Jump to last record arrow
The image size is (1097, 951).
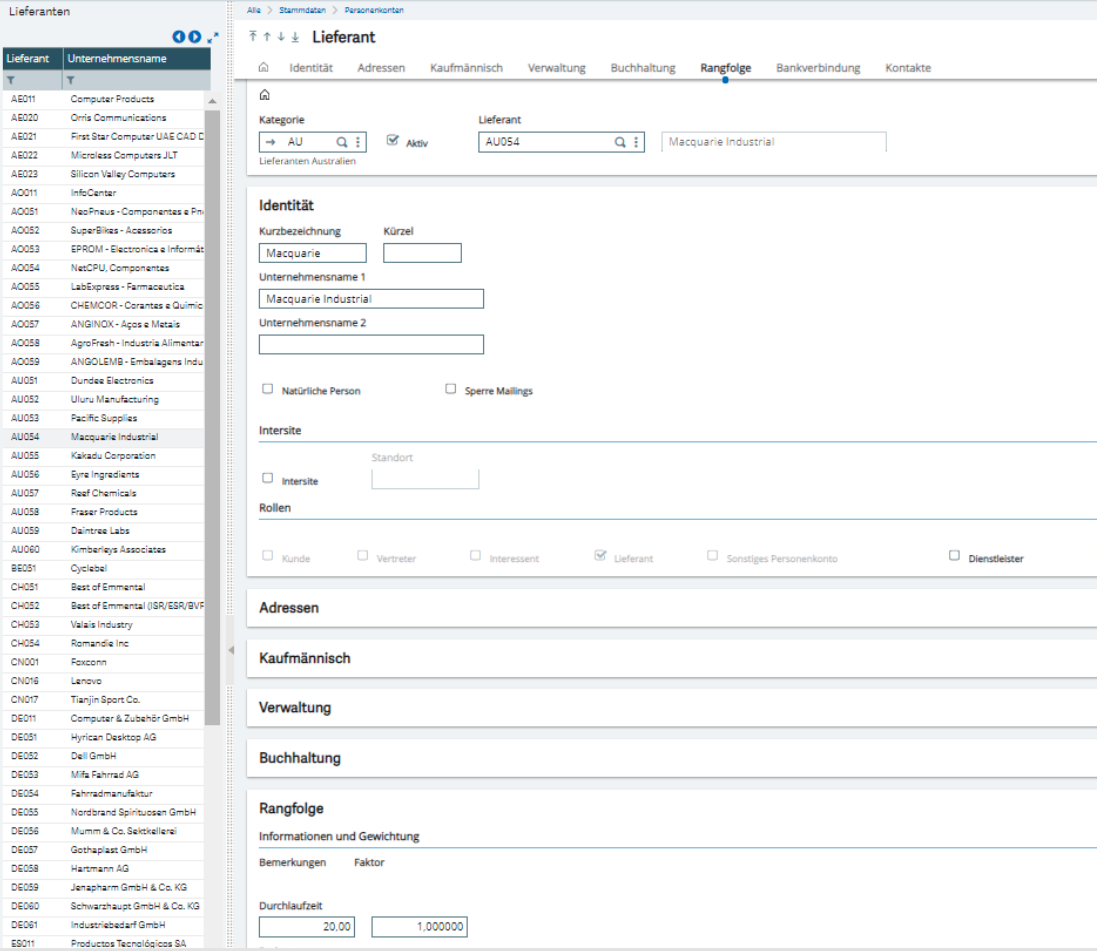click(295, 36)
